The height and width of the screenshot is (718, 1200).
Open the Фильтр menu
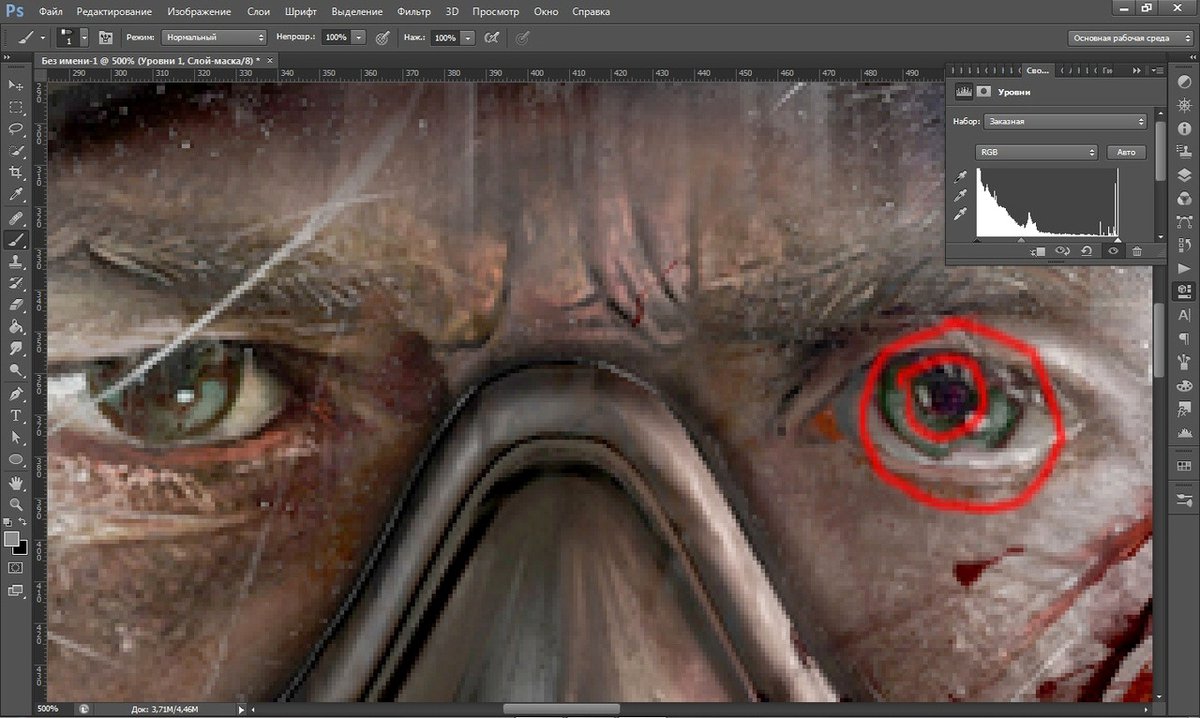pos(413,12)
